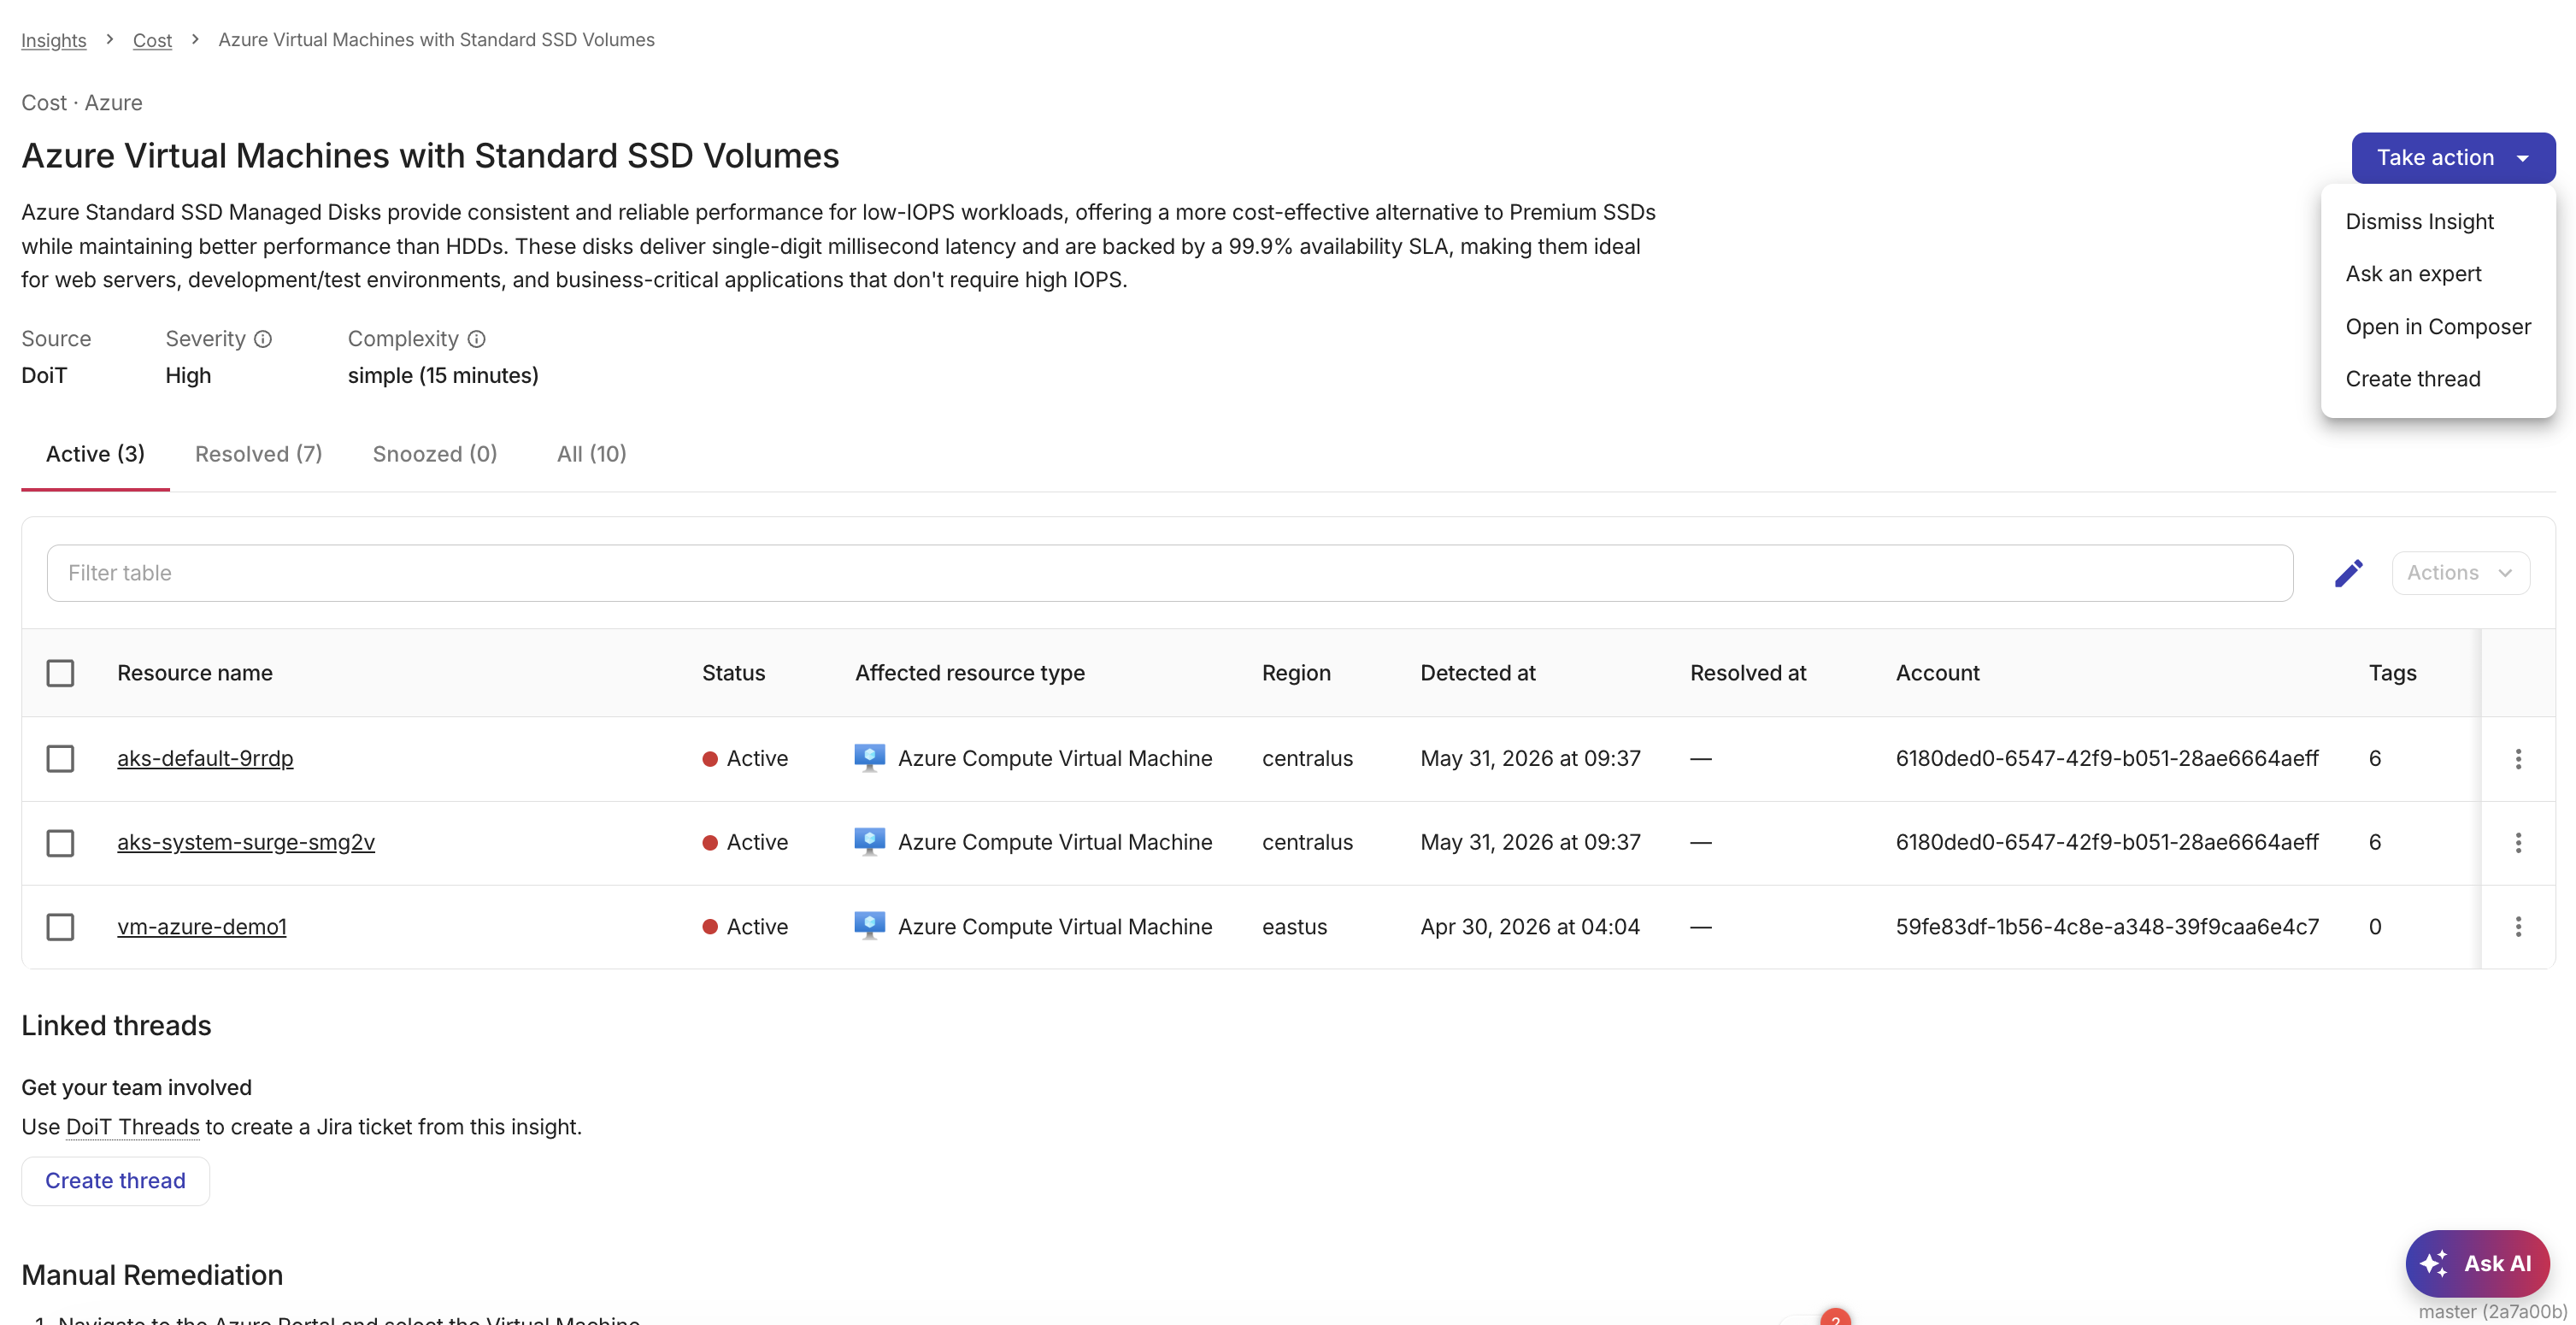2576x1325 pixels.
Task: Select checkbox for vm-azure-demo1
Action: click(x=60, y=927)
